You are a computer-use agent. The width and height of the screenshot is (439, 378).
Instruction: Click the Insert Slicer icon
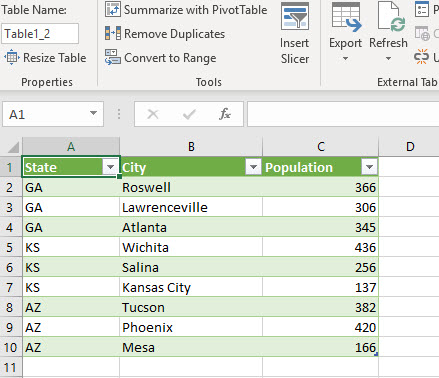pyautogui.click(x=295, y=17)
